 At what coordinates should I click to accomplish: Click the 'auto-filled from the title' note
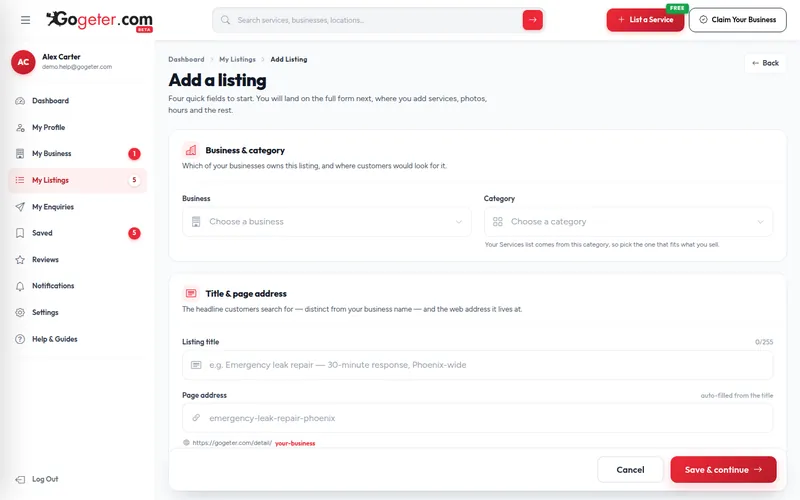pyautogui.click(x=736, y=395)
